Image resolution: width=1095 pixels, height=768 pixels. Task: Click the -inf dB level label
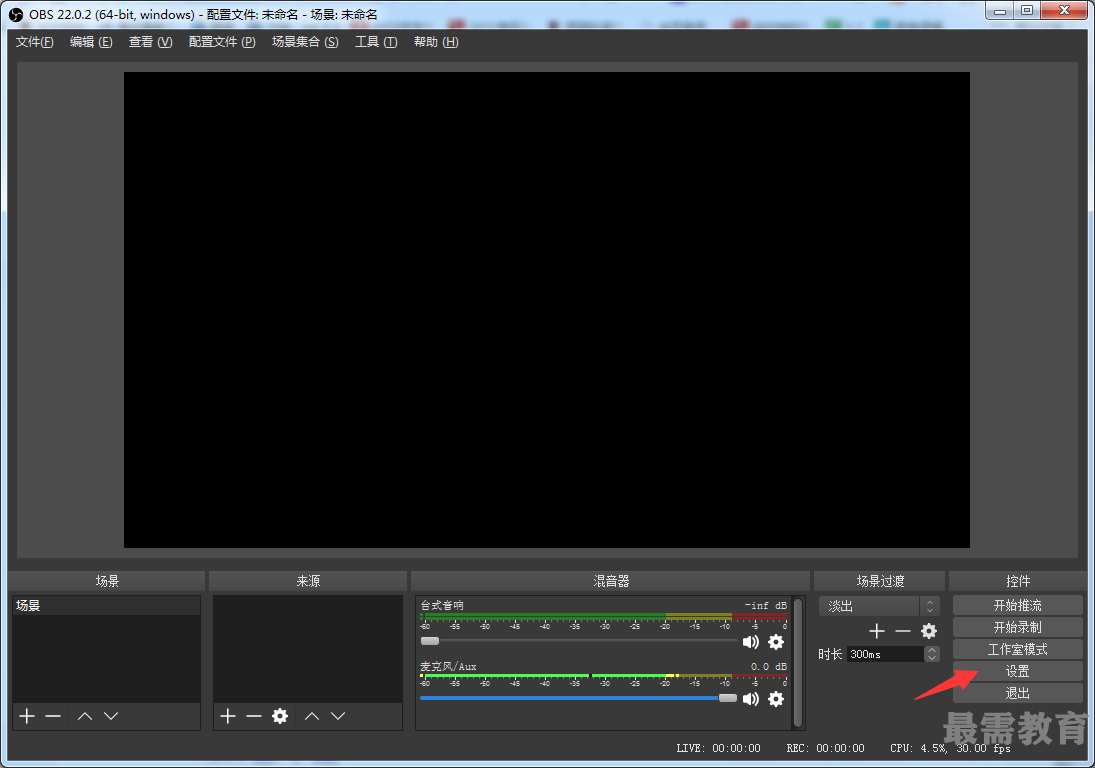pyautogui.click(x=765, y=605)
